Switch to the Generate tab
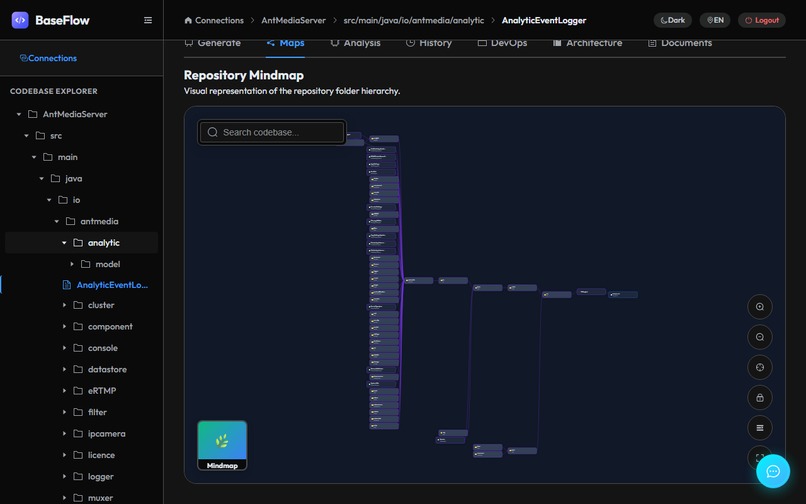Screen dimensions: 806x504 213,43
